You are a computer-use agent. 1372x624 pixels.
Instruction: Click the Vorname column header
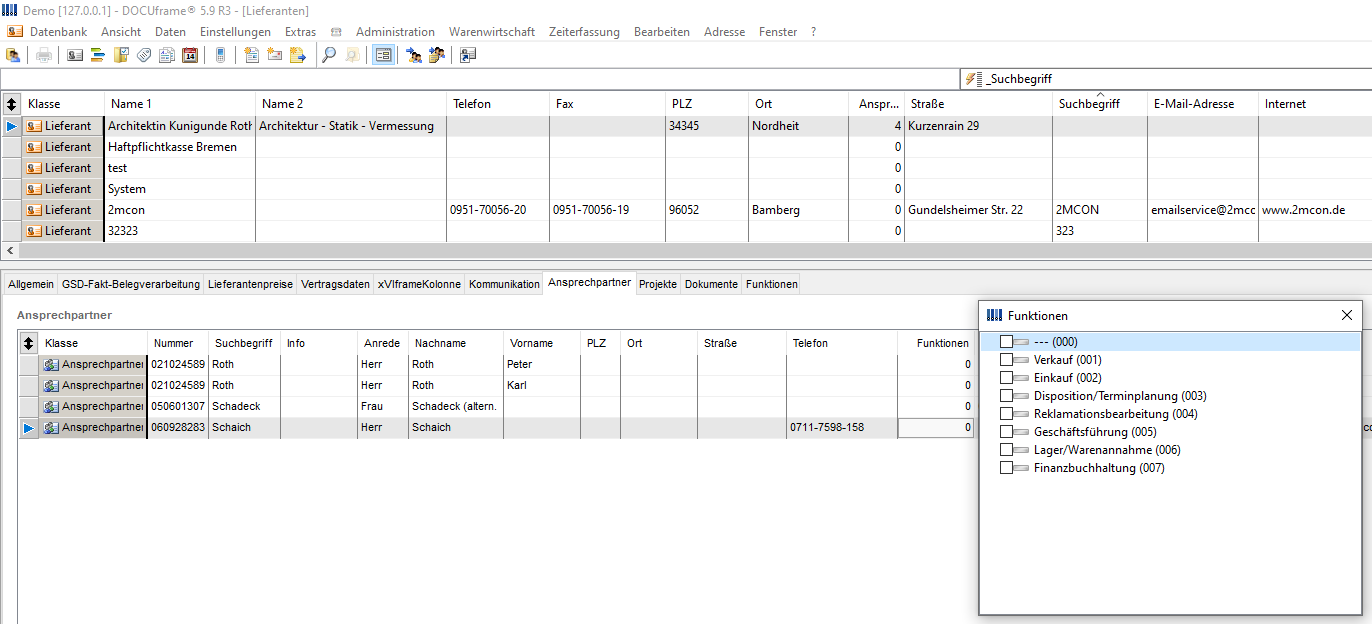[542, 343]
